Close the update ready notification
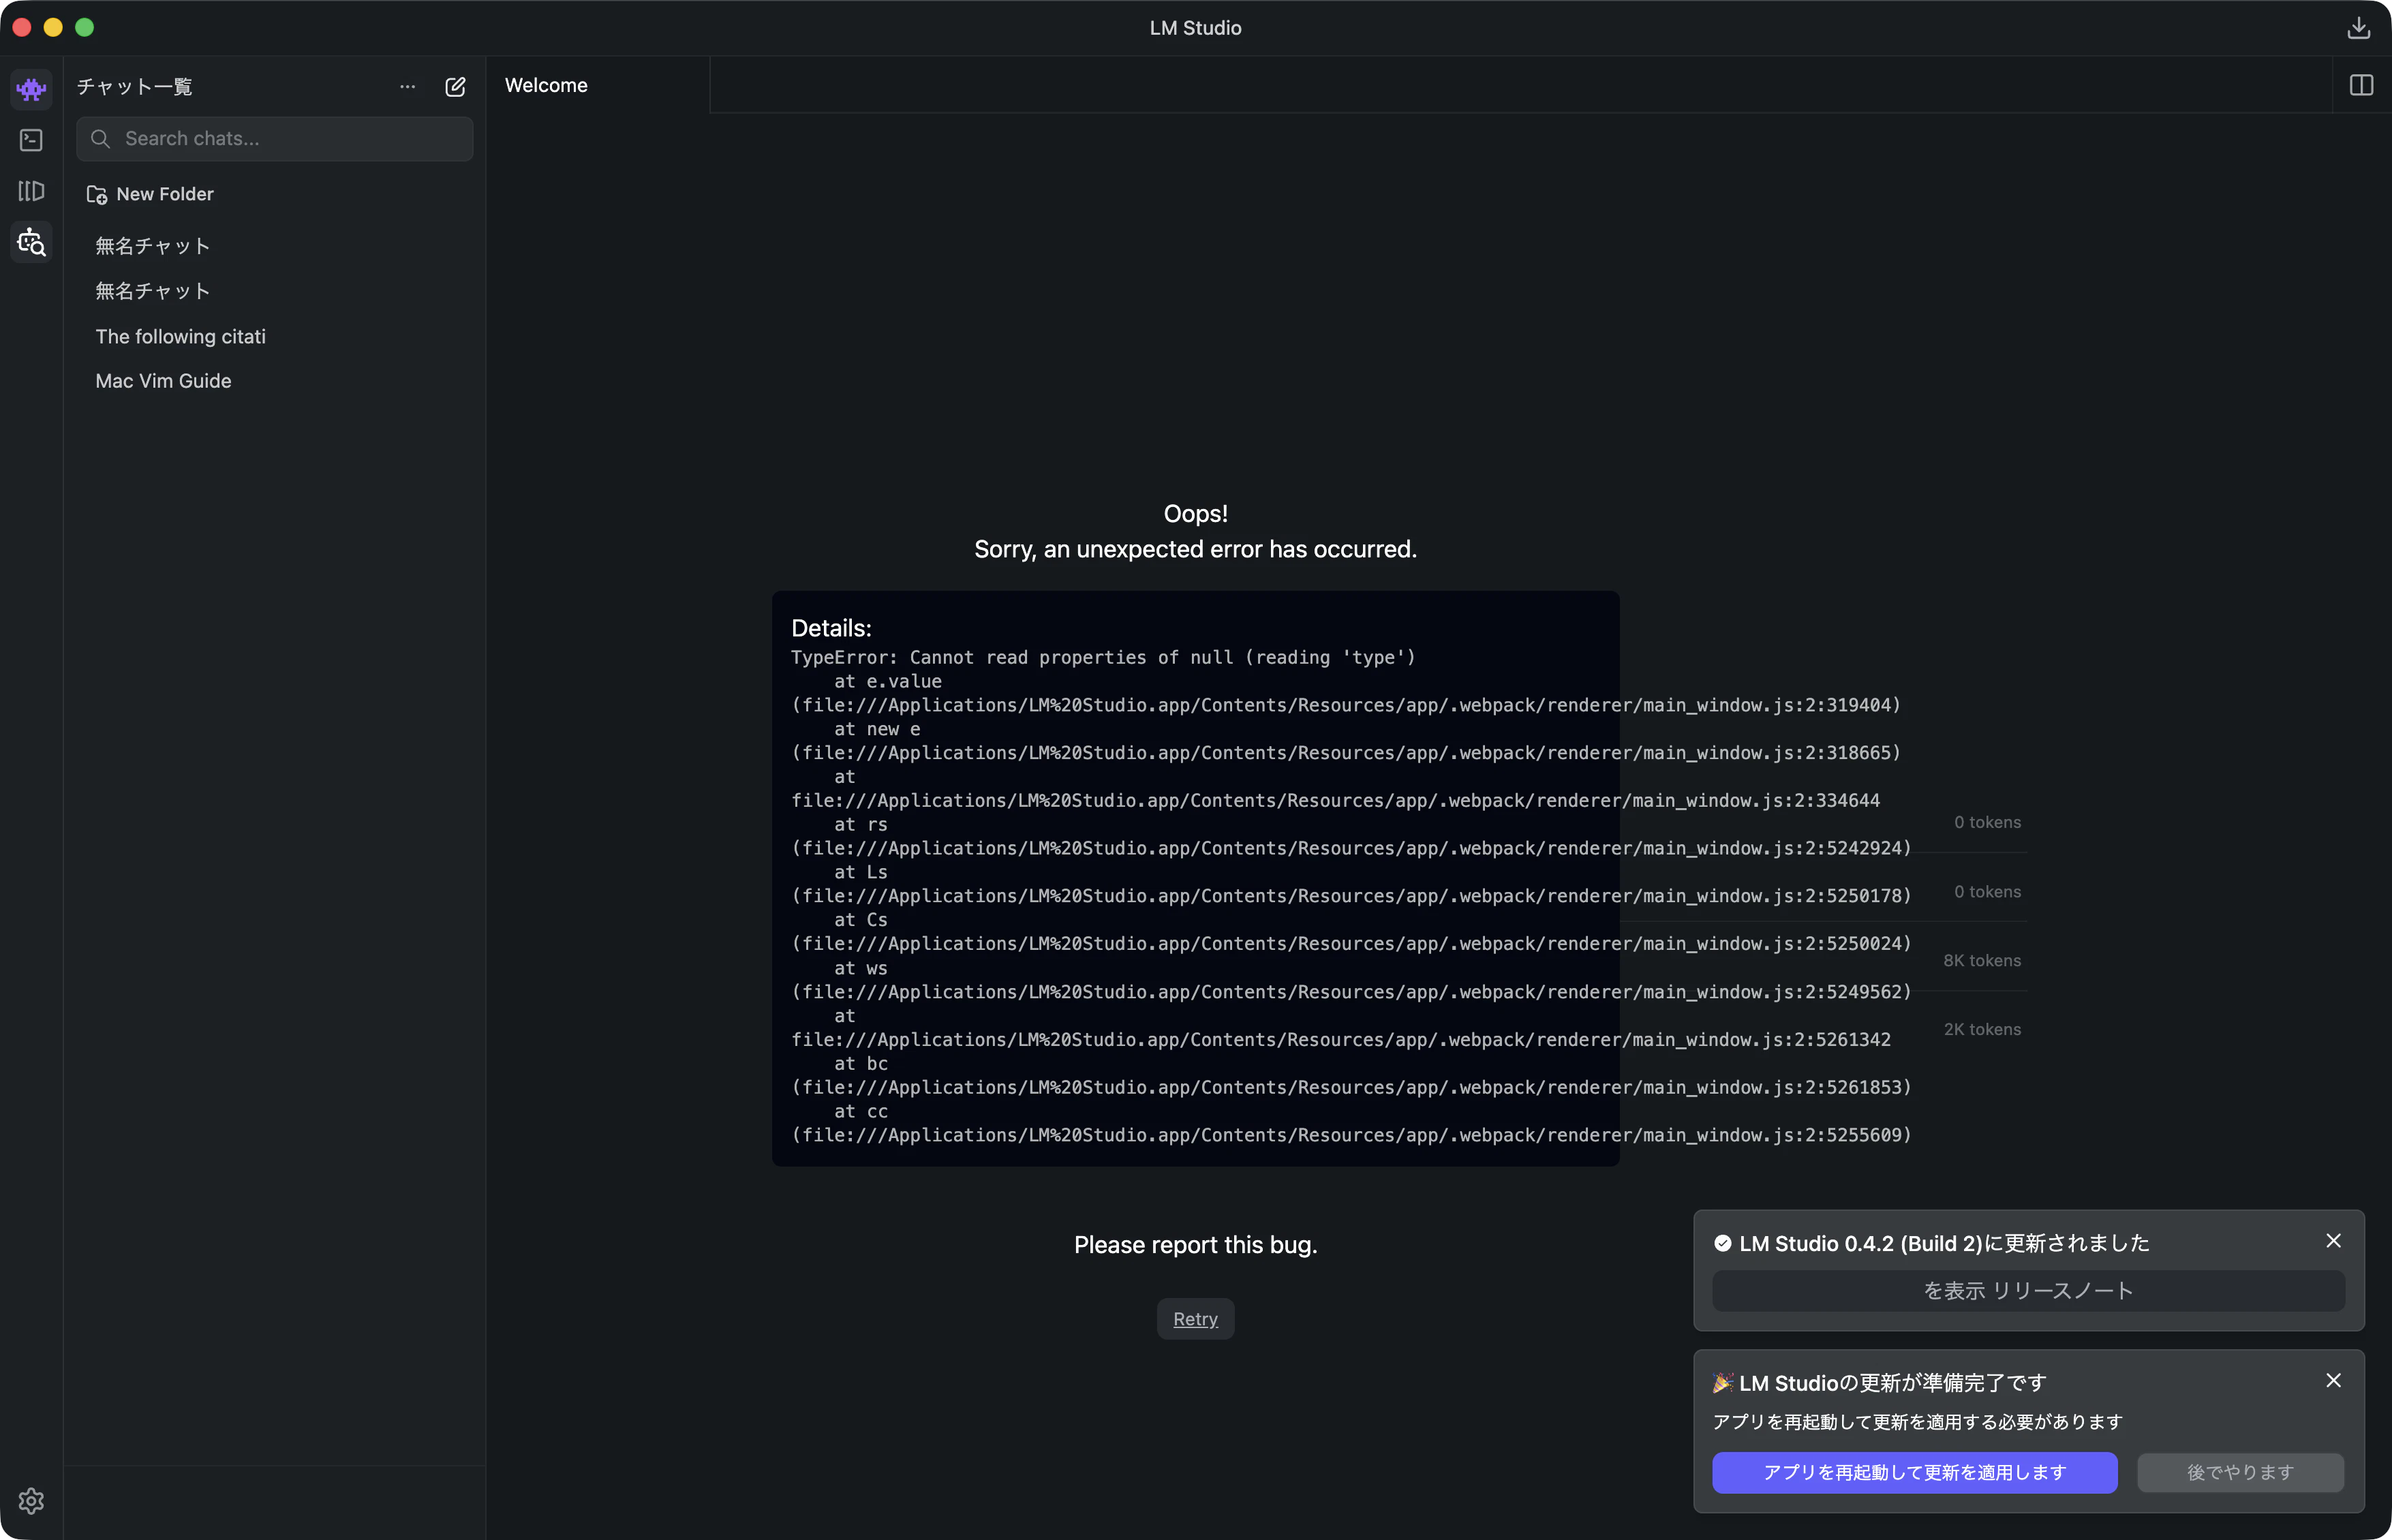The height and width of the screenshot is (1540, 2392). 2333,1381
